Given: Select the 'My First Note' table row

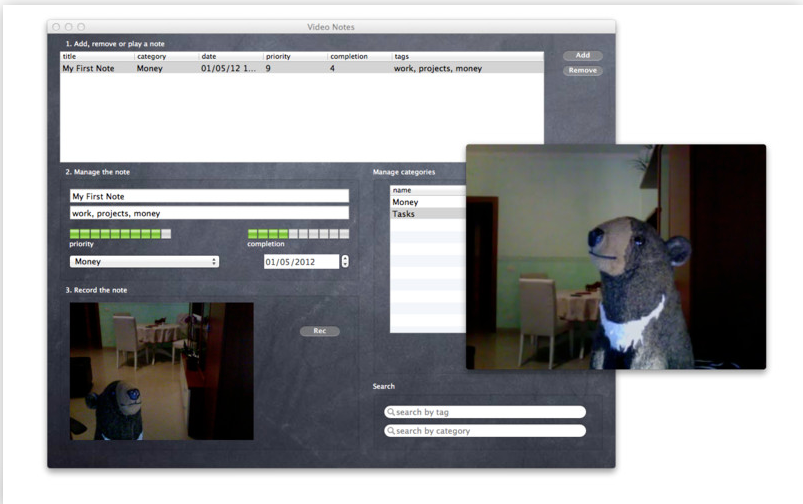Looking at the screenshot, I should point(302,68).
